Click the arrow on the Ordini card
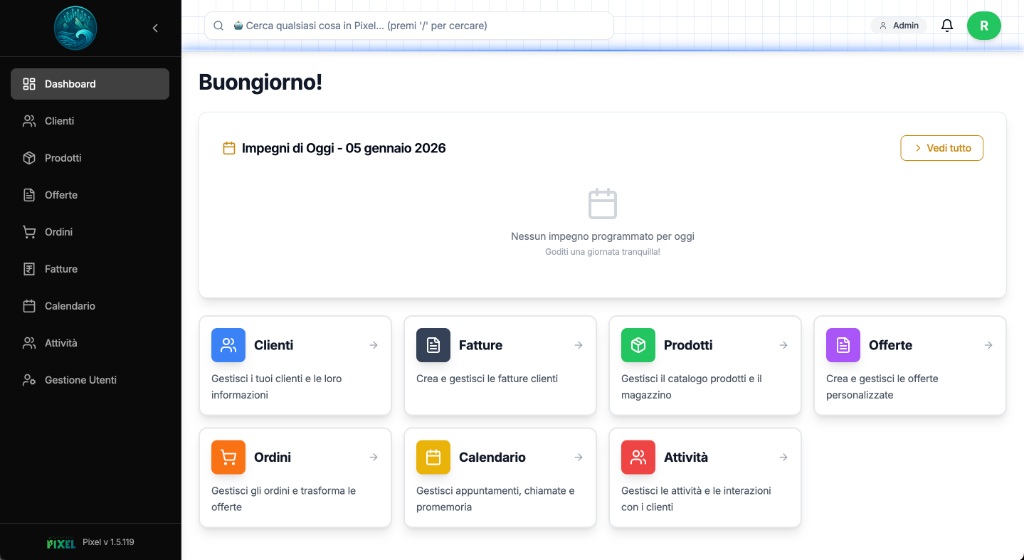This screenshot has width=1024, height=560. coord(373,457)
